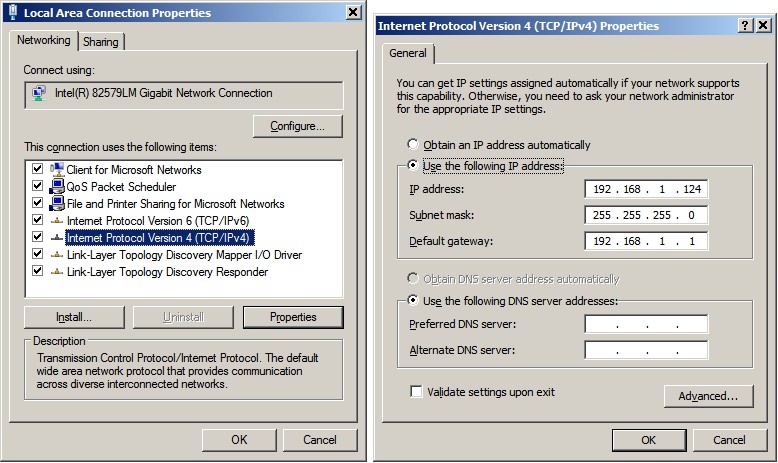Click the Preferred DNS server field
Screen dimensions: 778x463
tap(646, 324)
